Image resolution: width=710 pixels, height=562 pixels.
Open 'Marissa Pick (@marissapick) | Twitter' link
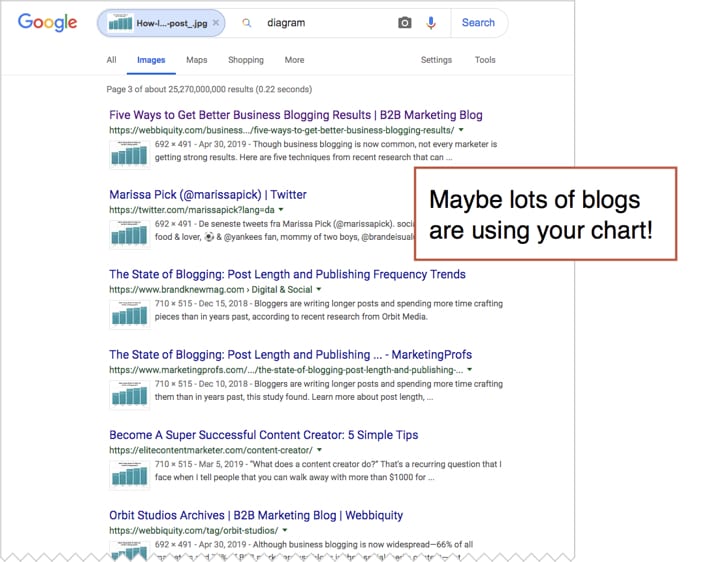point(208,195)
